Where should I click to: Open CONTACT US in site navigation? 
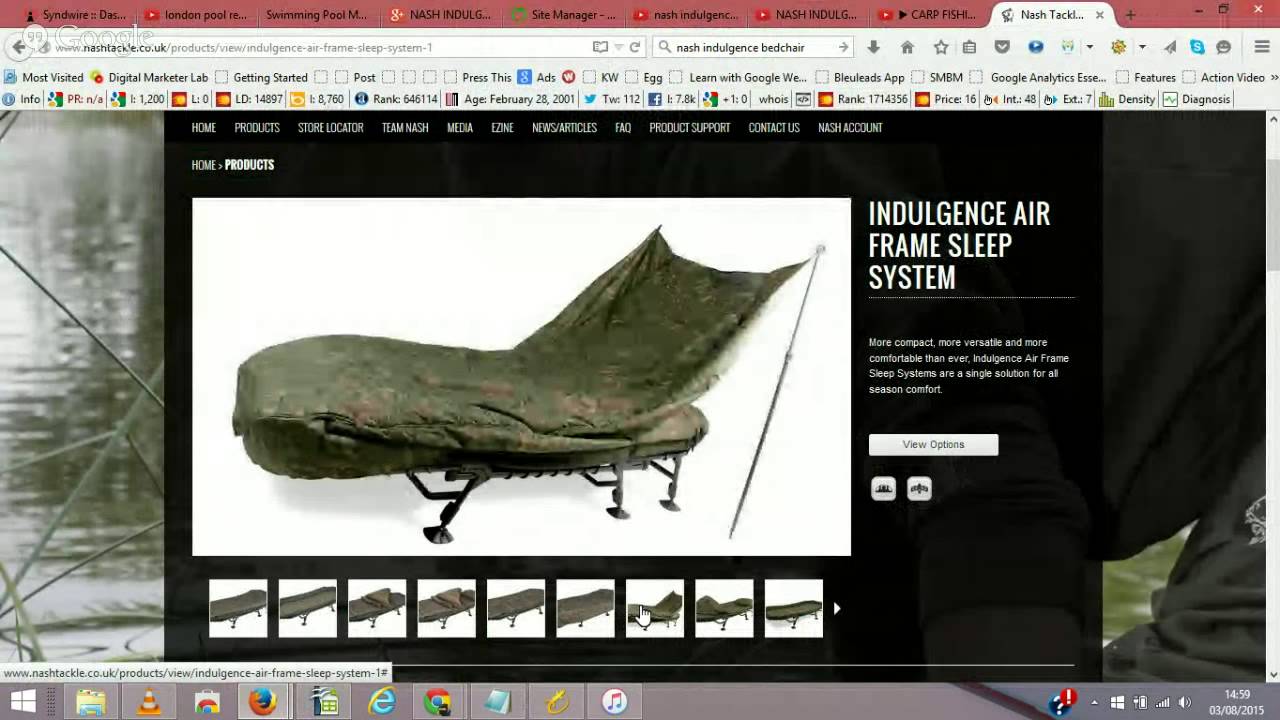tap(774, 128)
